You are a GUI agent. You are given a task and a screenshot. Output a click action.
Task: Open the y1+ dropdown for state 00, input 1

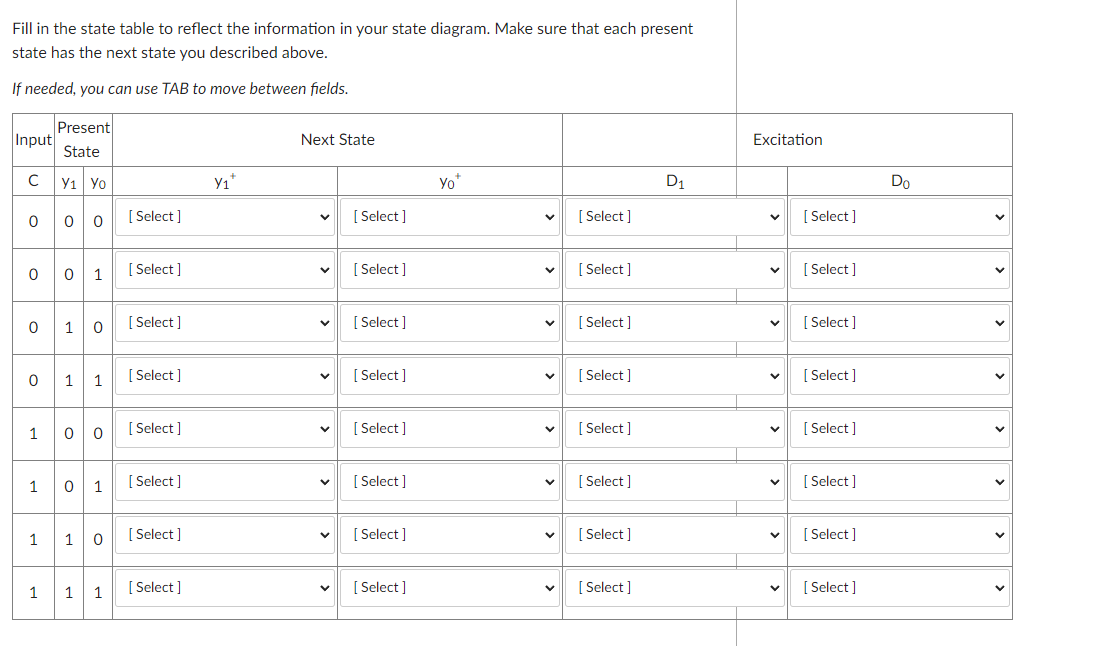(x=224, y=428)
